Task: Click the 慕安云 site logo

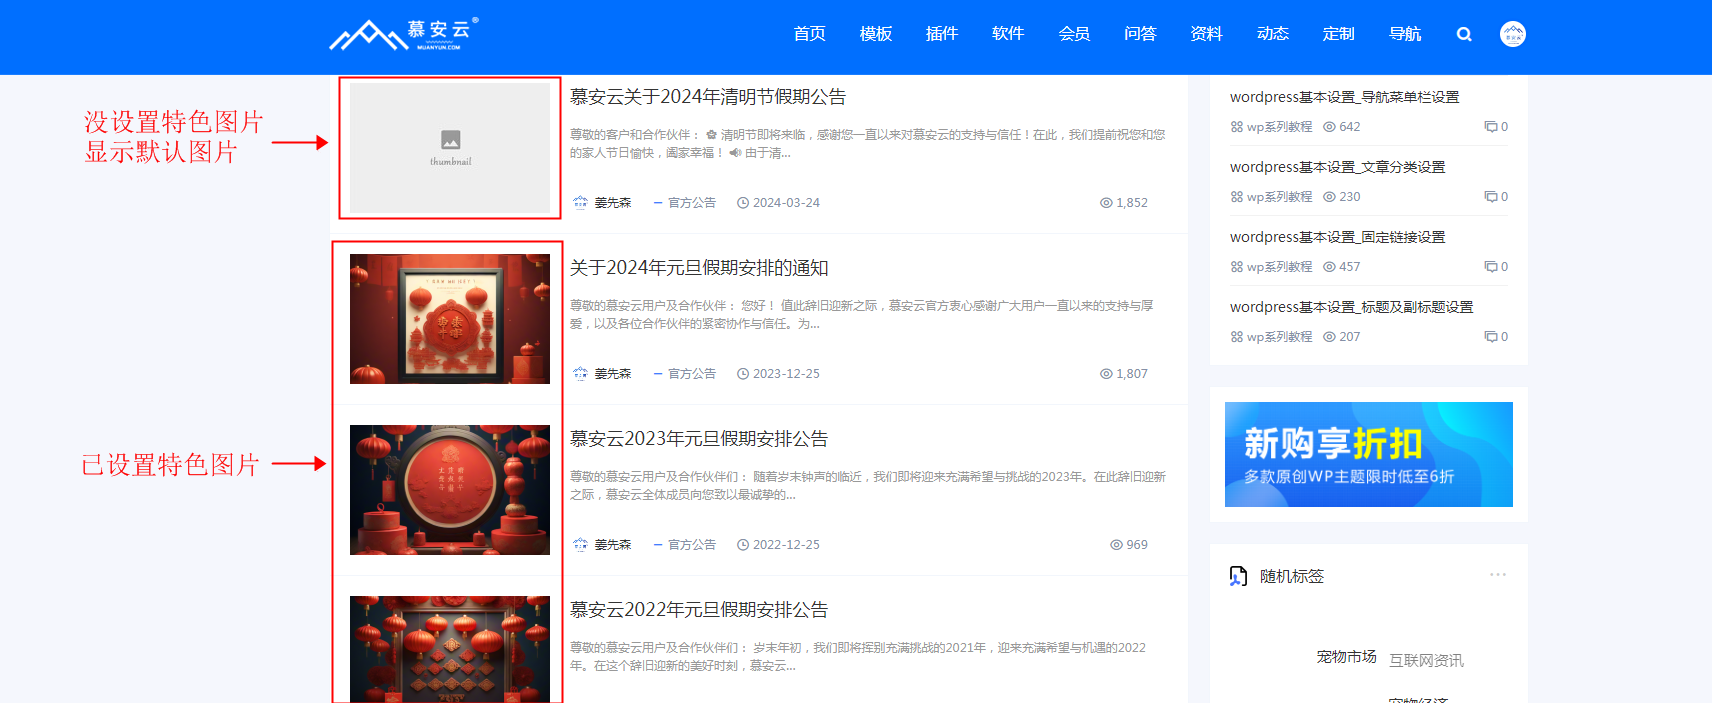Action: 404,34
